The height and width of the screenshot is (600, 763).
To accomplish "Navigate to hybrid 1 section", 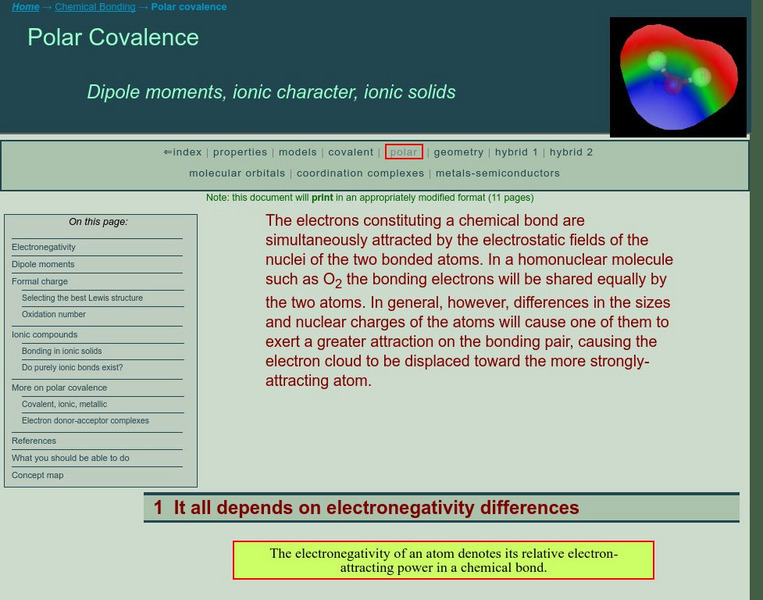I will (516, 152).
